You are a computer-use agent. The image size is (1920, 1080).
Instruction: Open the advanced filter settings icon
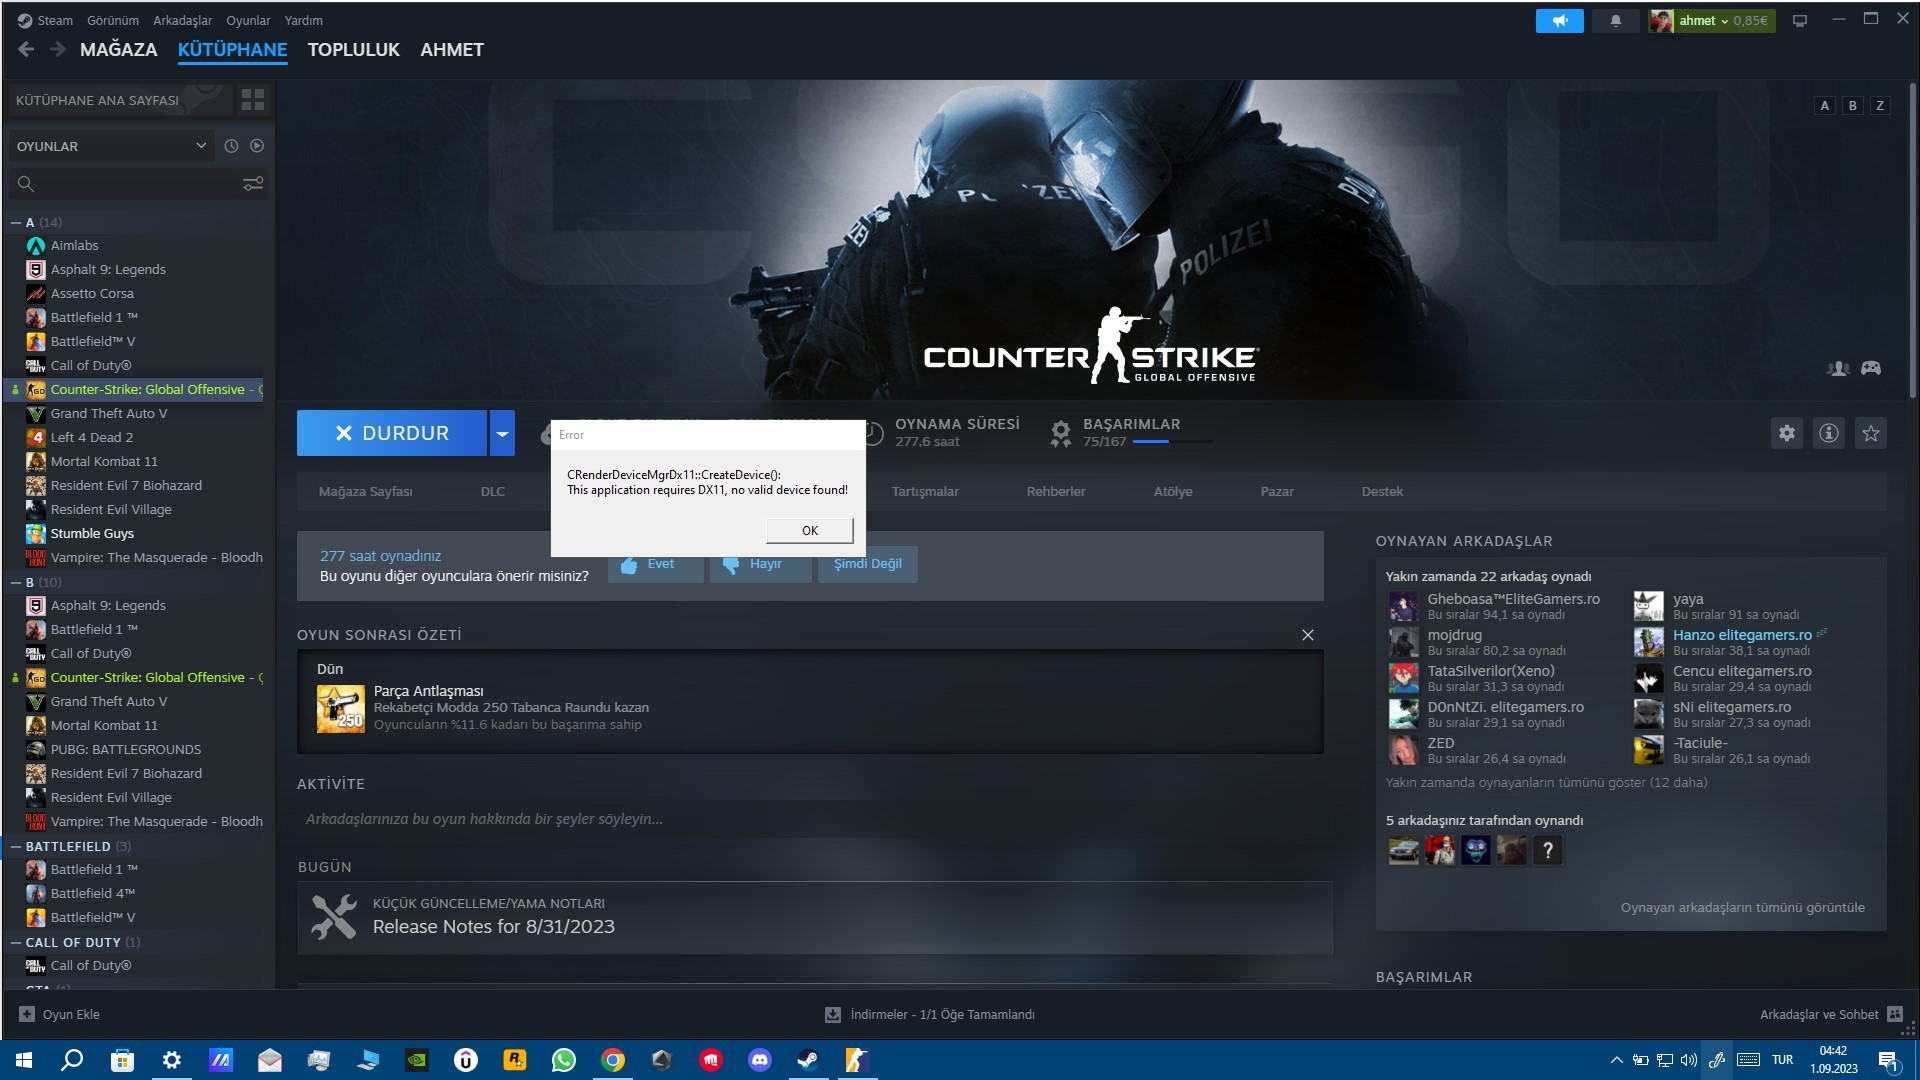[253, 184]
